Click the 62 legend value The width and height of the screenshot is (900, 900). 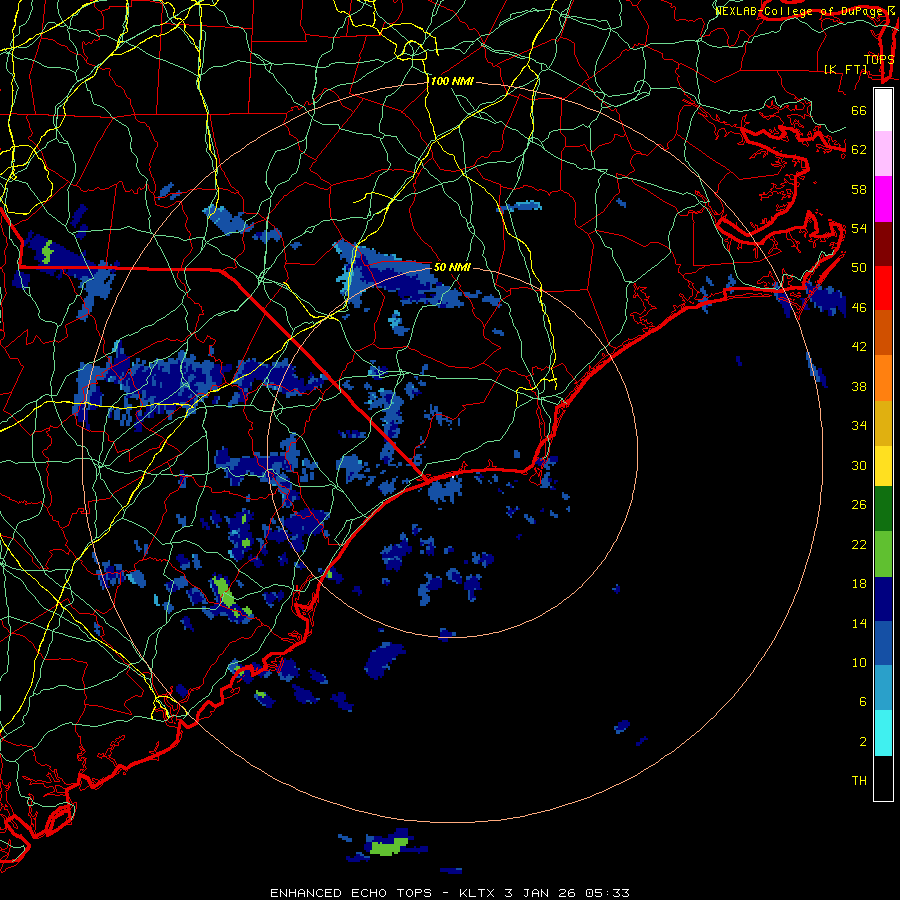coord(859,150)
